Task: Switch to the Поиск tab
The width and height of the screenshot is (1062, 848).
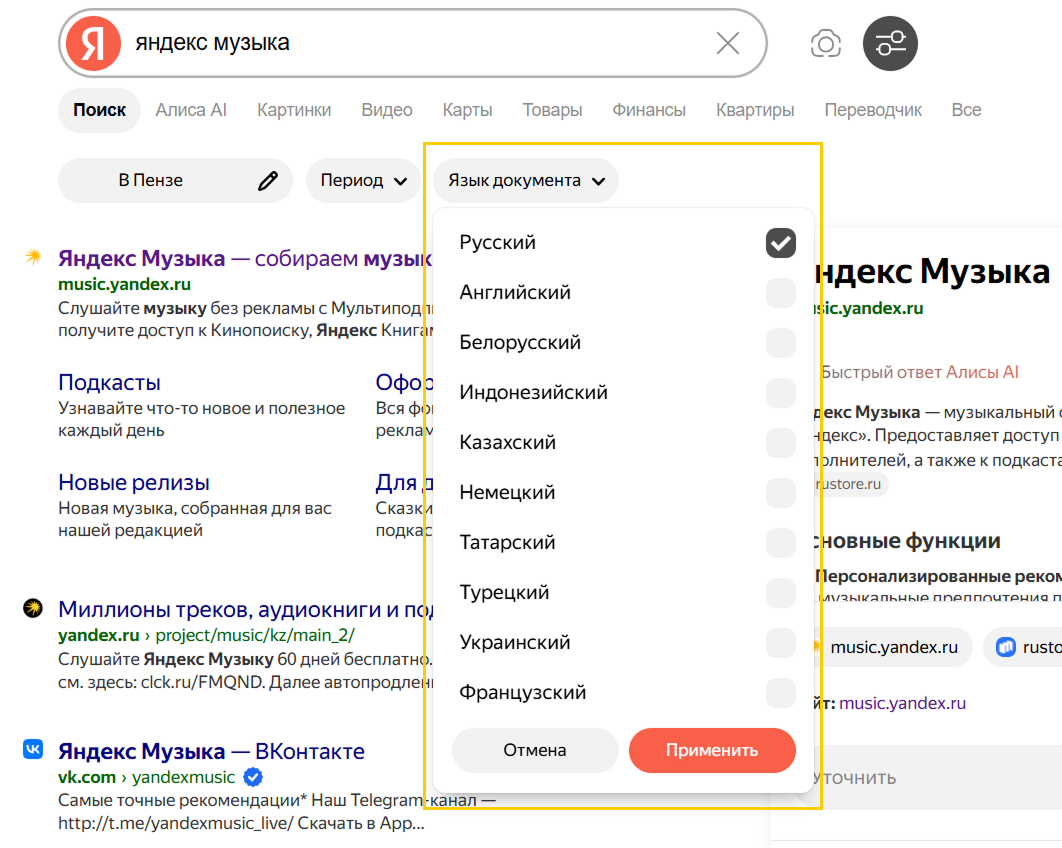Action: click(x=100, y=110)
